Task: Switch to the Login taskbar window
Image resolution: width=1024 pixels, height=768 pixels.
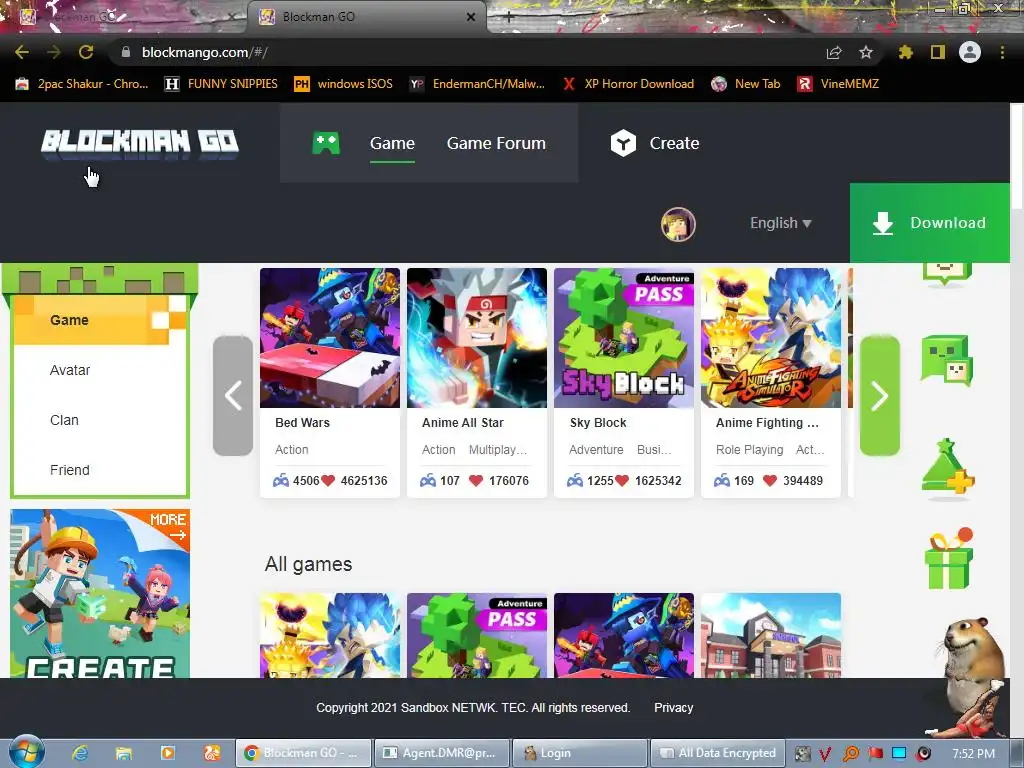Action: tap(580, 753)
